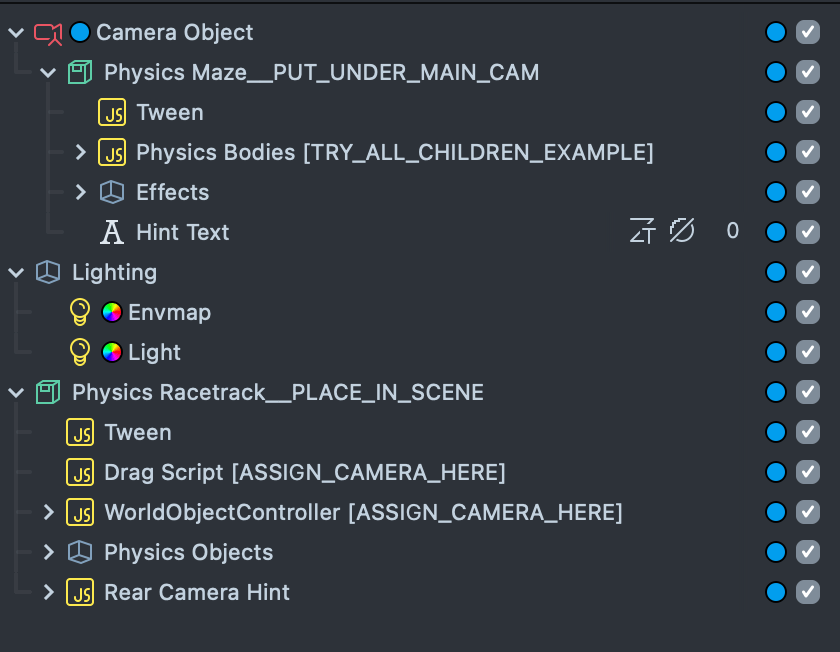
Task: Click the text layout icon on Hint Text row
Action: (641, 232)
